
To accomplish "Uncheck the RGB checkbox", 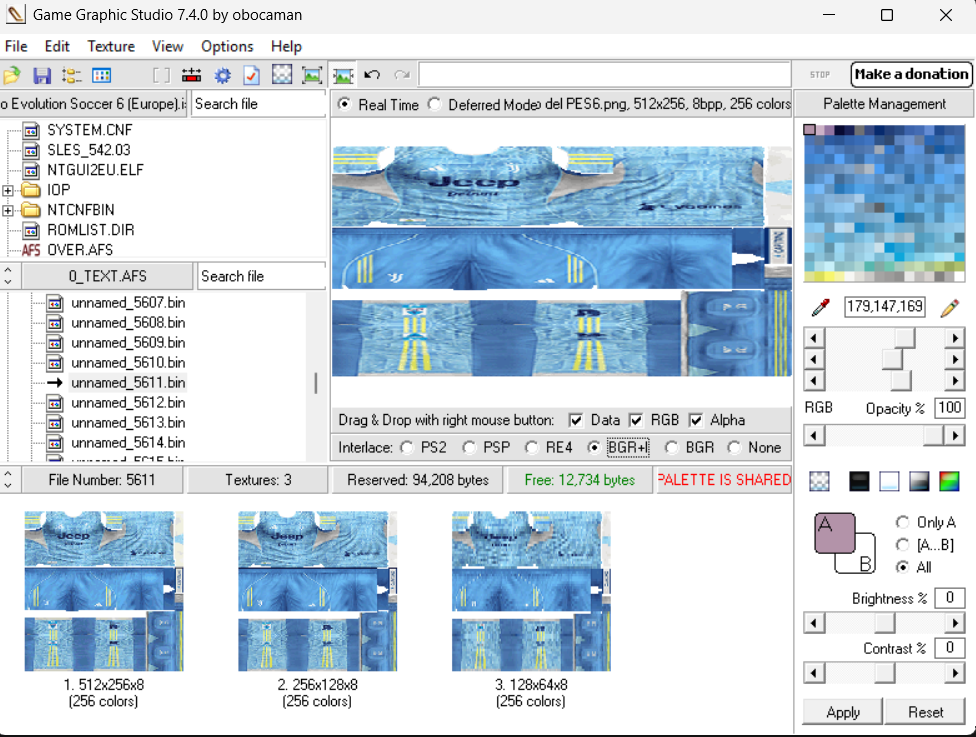I will 636,420.
